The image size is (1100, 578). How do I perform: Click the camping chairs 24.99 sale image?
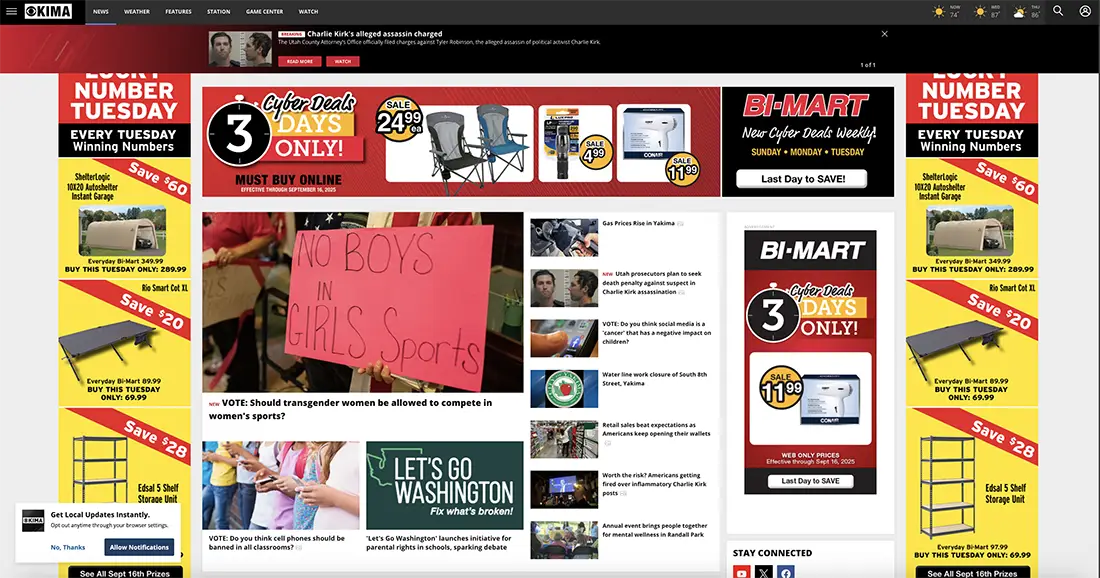tap(460, 143)
